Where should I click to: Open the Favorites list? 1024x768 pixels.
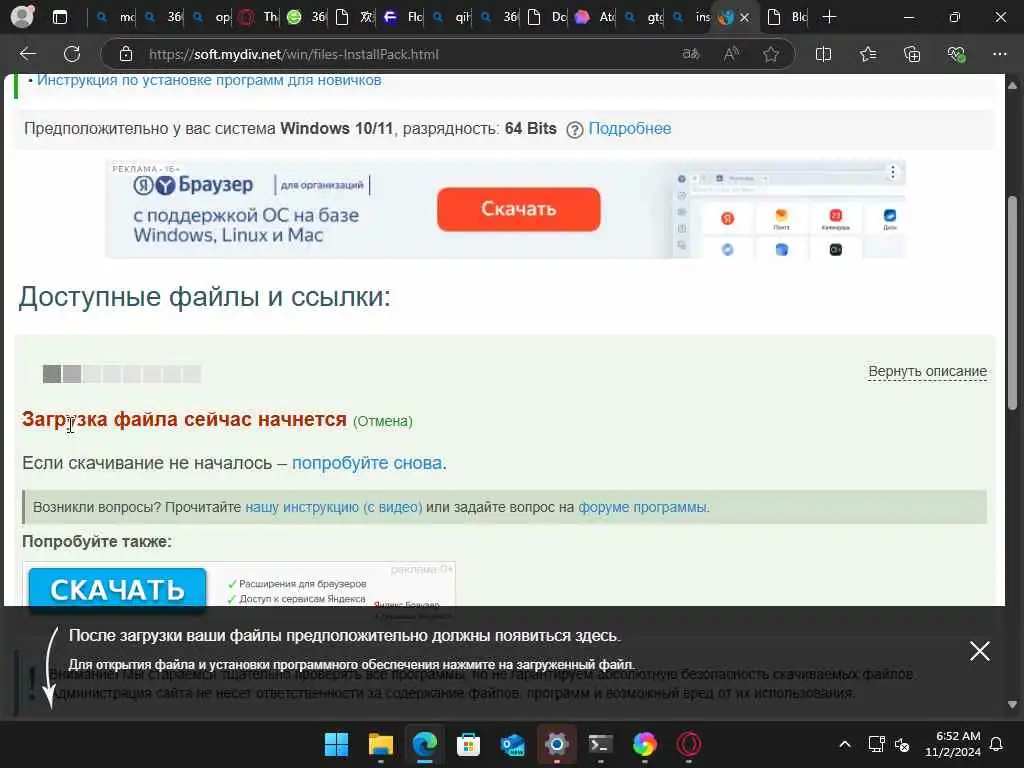(868, 54)
